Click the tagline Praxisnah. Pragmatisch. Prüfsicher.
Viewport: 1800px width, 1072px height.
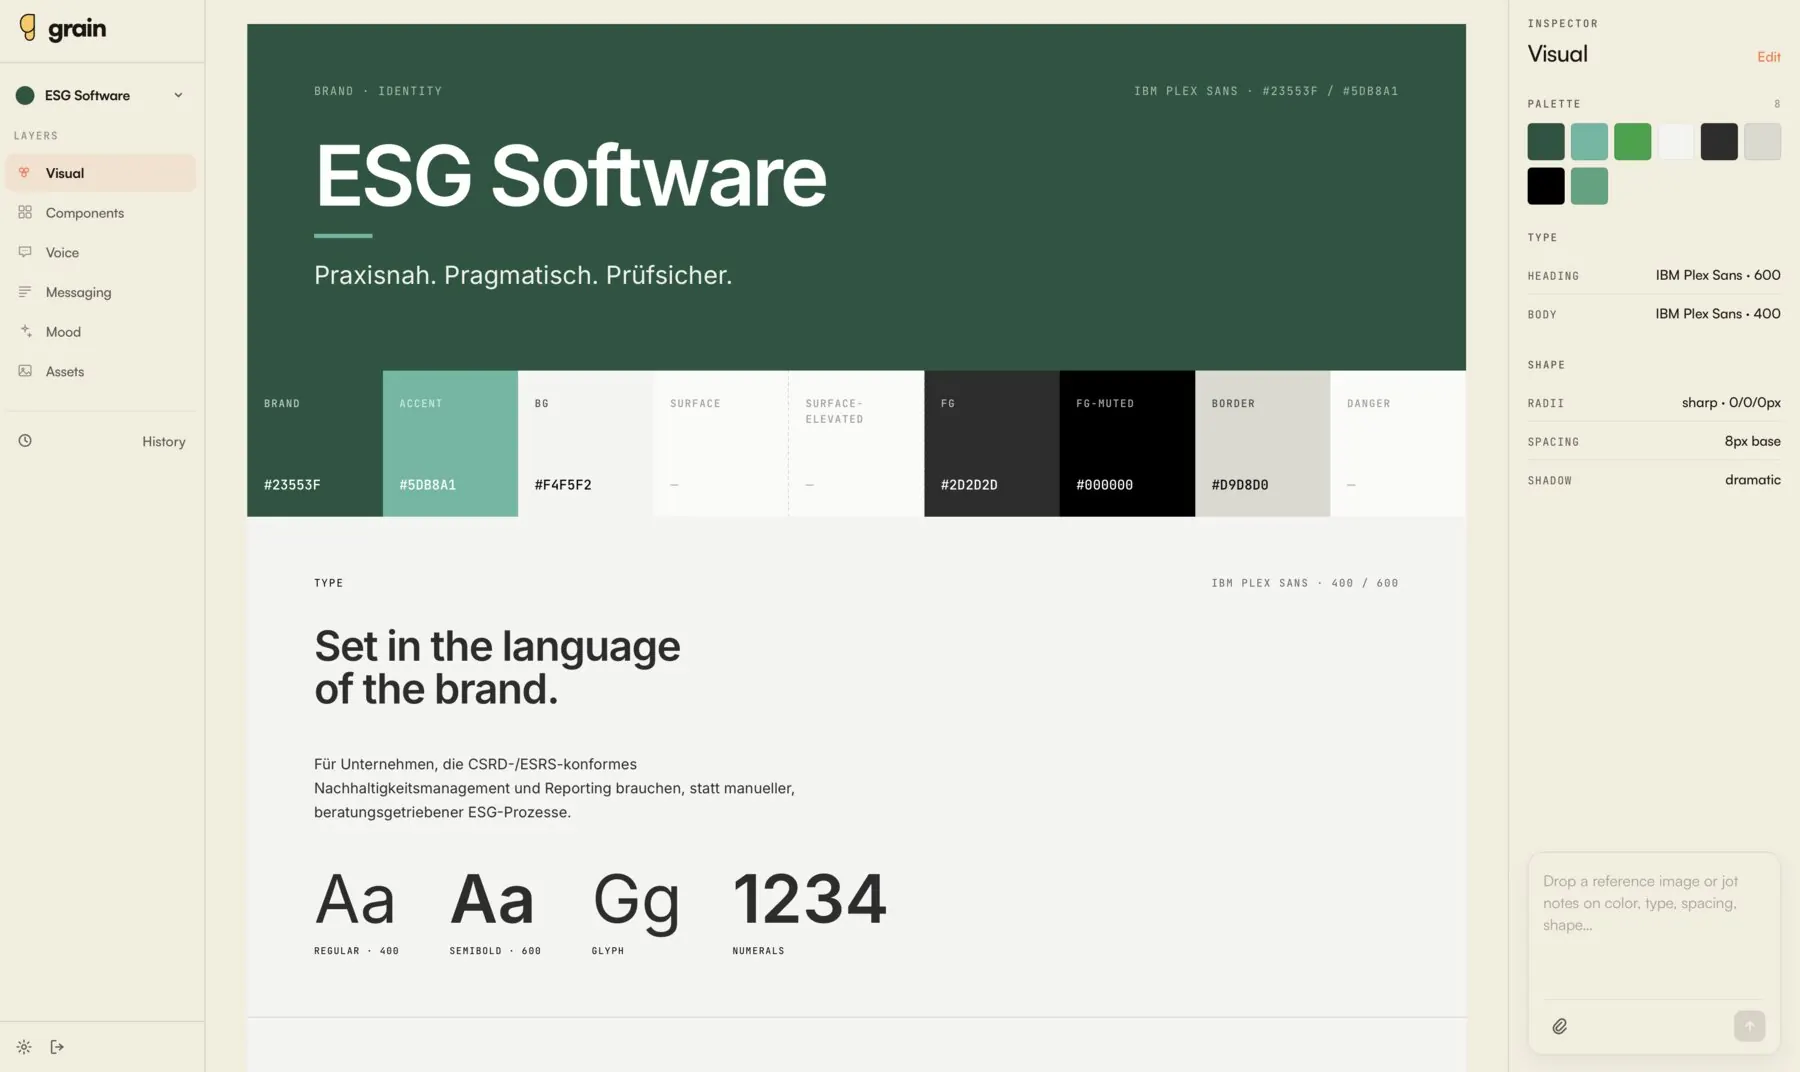(x=523, y=275)
